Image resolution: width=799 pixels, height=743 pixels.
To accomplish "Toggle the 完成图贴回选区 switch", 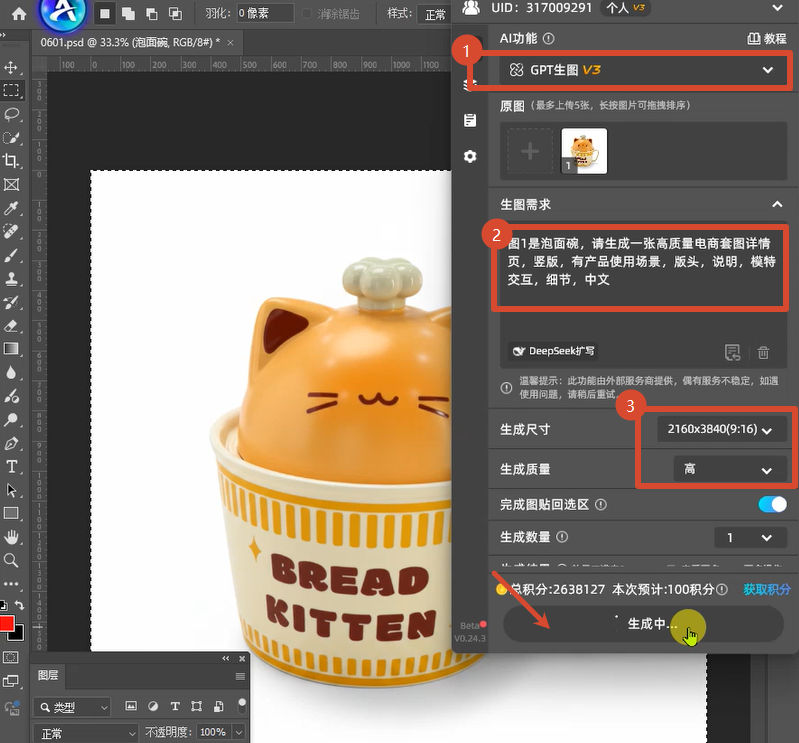I will coord(773,505).
